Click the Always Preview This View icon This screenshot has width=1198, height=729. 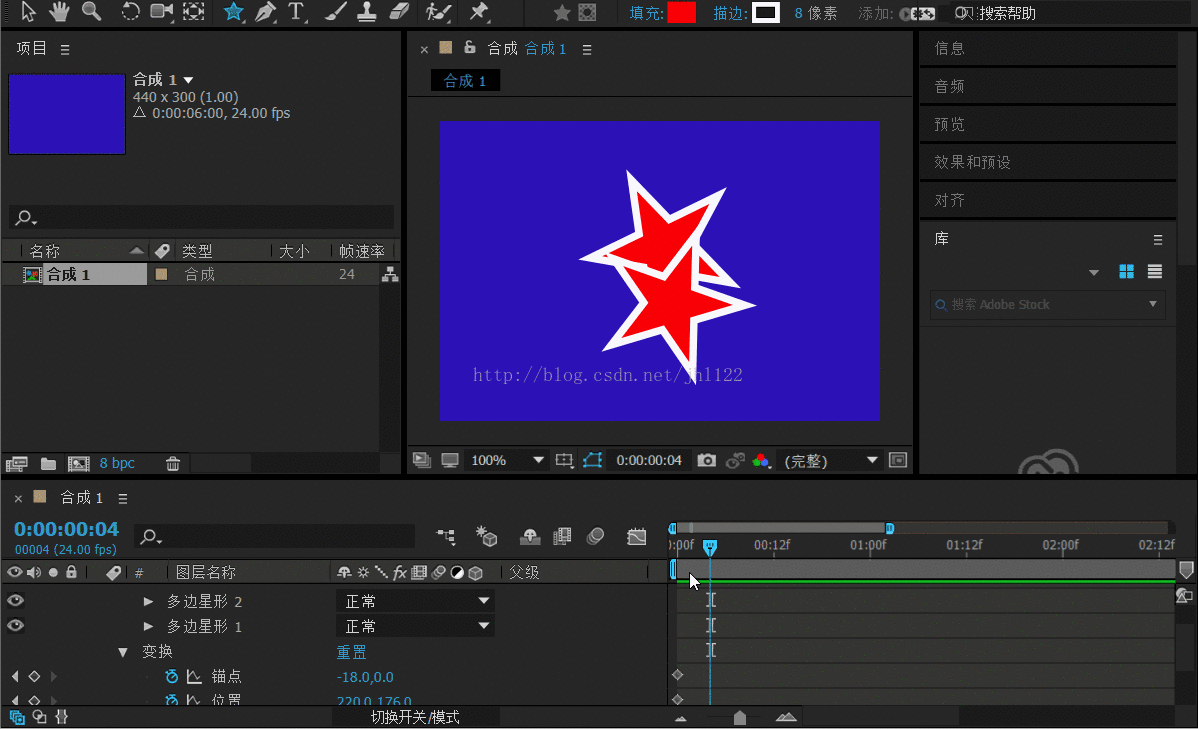click(x=421, y=460)
